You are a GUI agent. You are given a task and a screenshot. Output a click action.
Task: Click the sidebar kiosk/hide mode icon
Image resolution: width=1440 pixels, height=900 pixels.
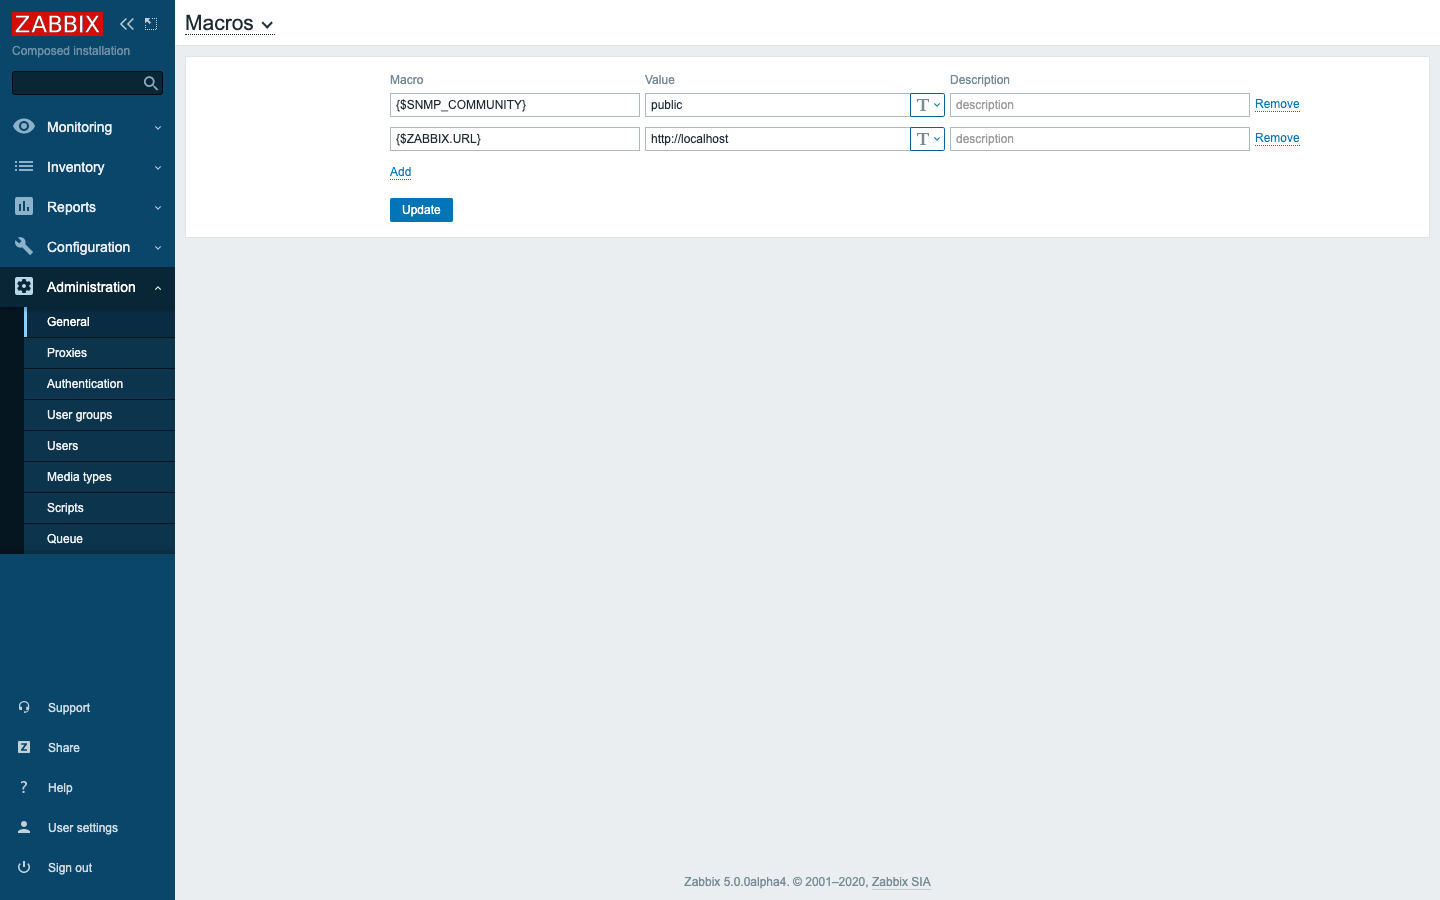(x=151, y=24)
